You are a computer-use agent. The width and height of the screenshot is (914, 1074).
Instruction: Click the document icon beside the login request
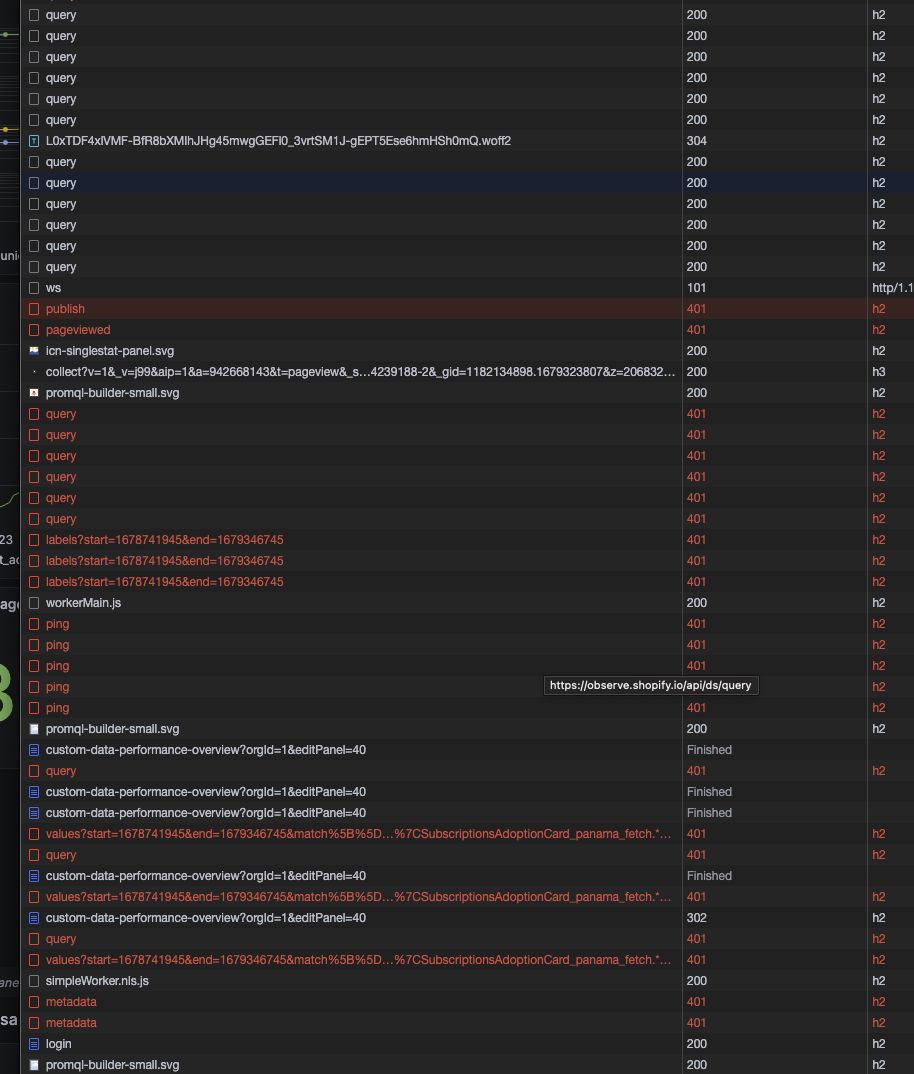click(33, 1043)
